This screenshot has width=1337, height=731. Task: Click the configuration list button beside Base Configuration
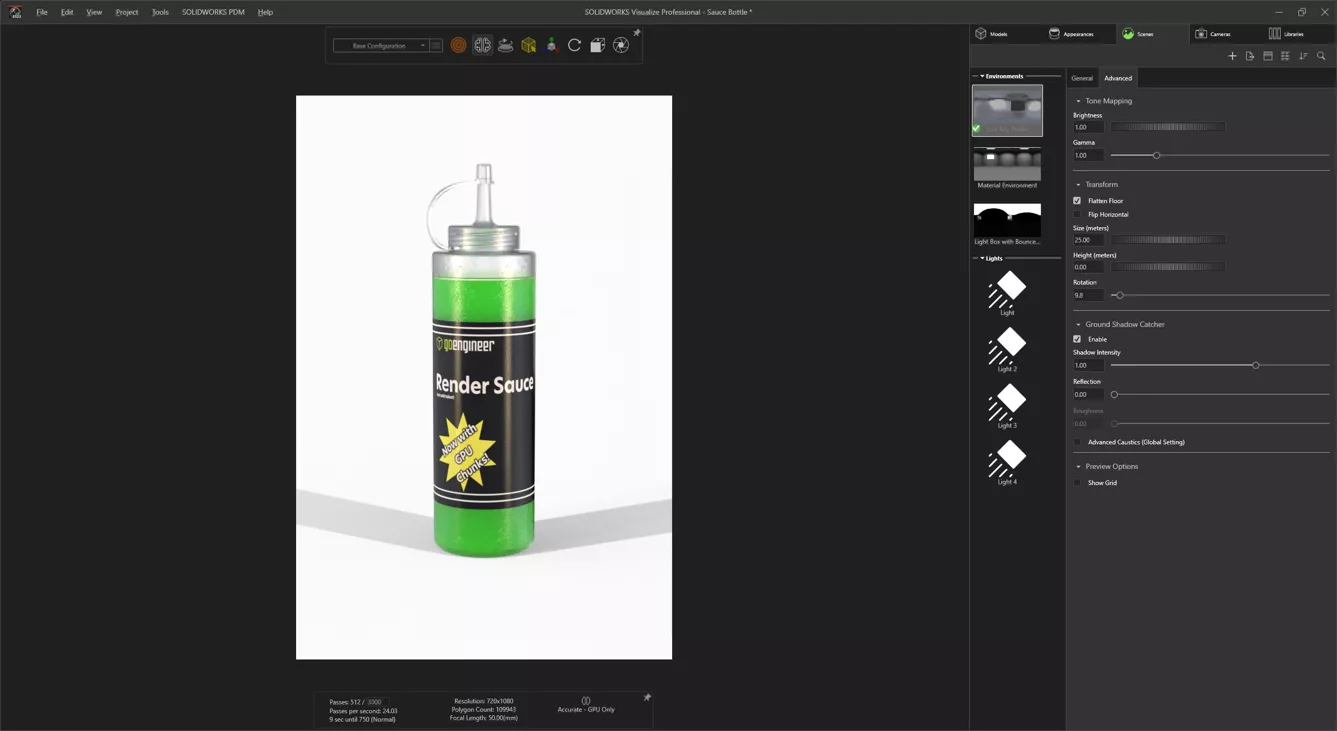[x=436, y=45]
